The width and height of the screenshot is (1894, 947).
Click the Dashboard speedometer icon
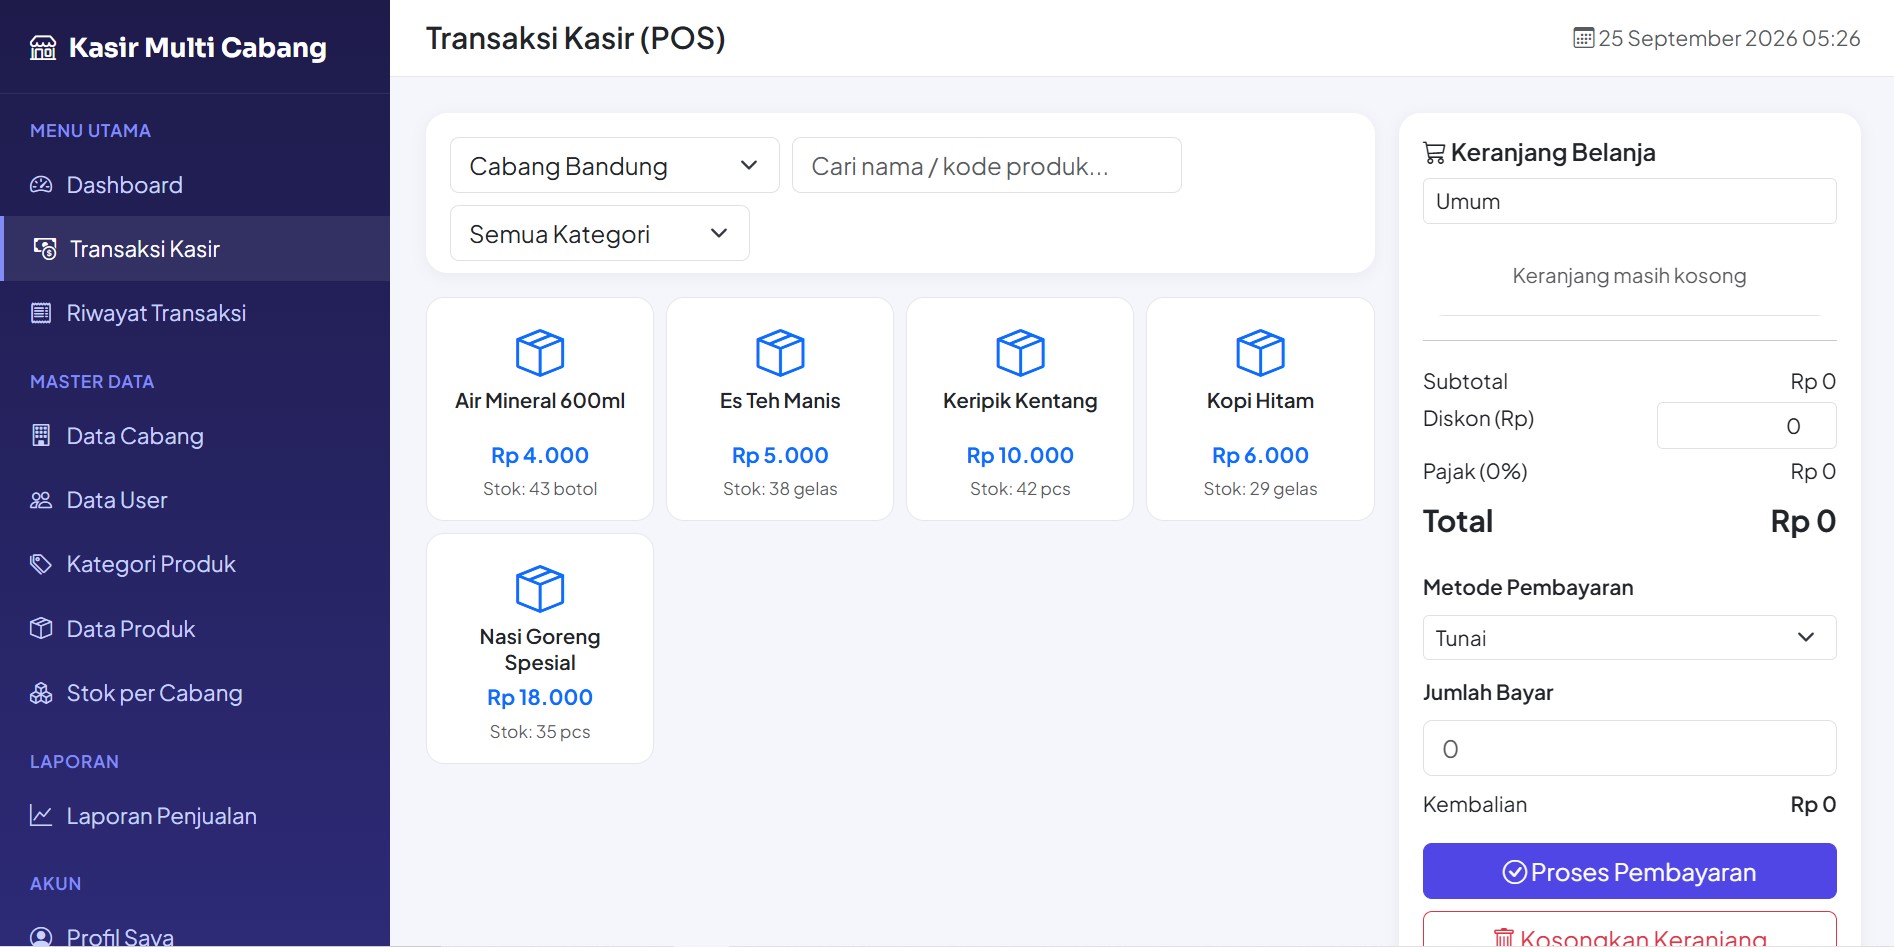(41, 185)
